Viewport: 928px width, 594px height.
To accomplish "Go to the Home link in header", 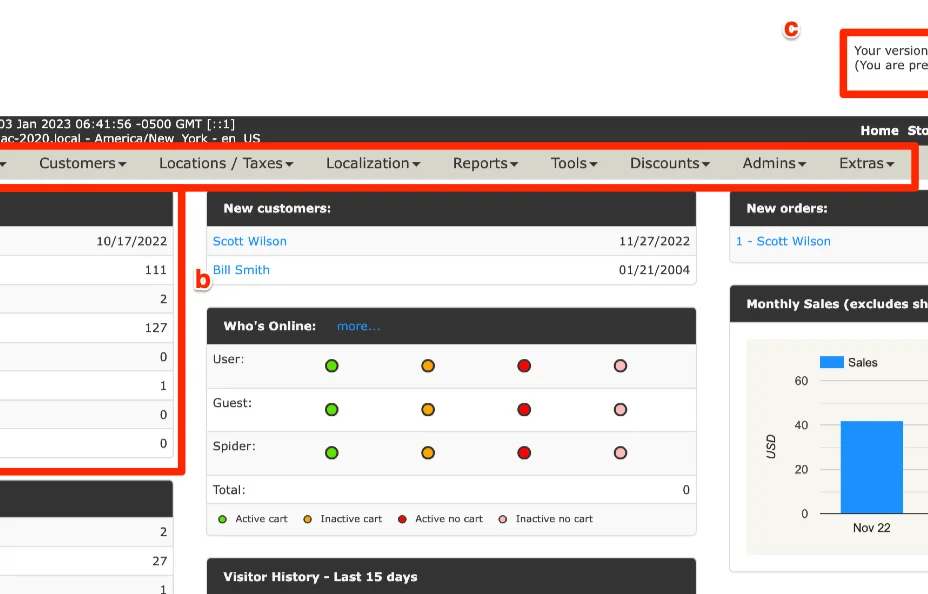I will point(879,131).
